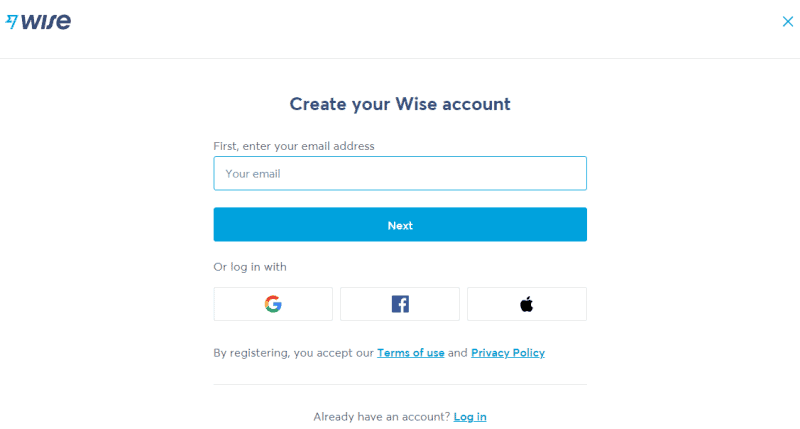Click the white 'Next' label text
The height and width of the screenshot is (429, 800).
400,225
